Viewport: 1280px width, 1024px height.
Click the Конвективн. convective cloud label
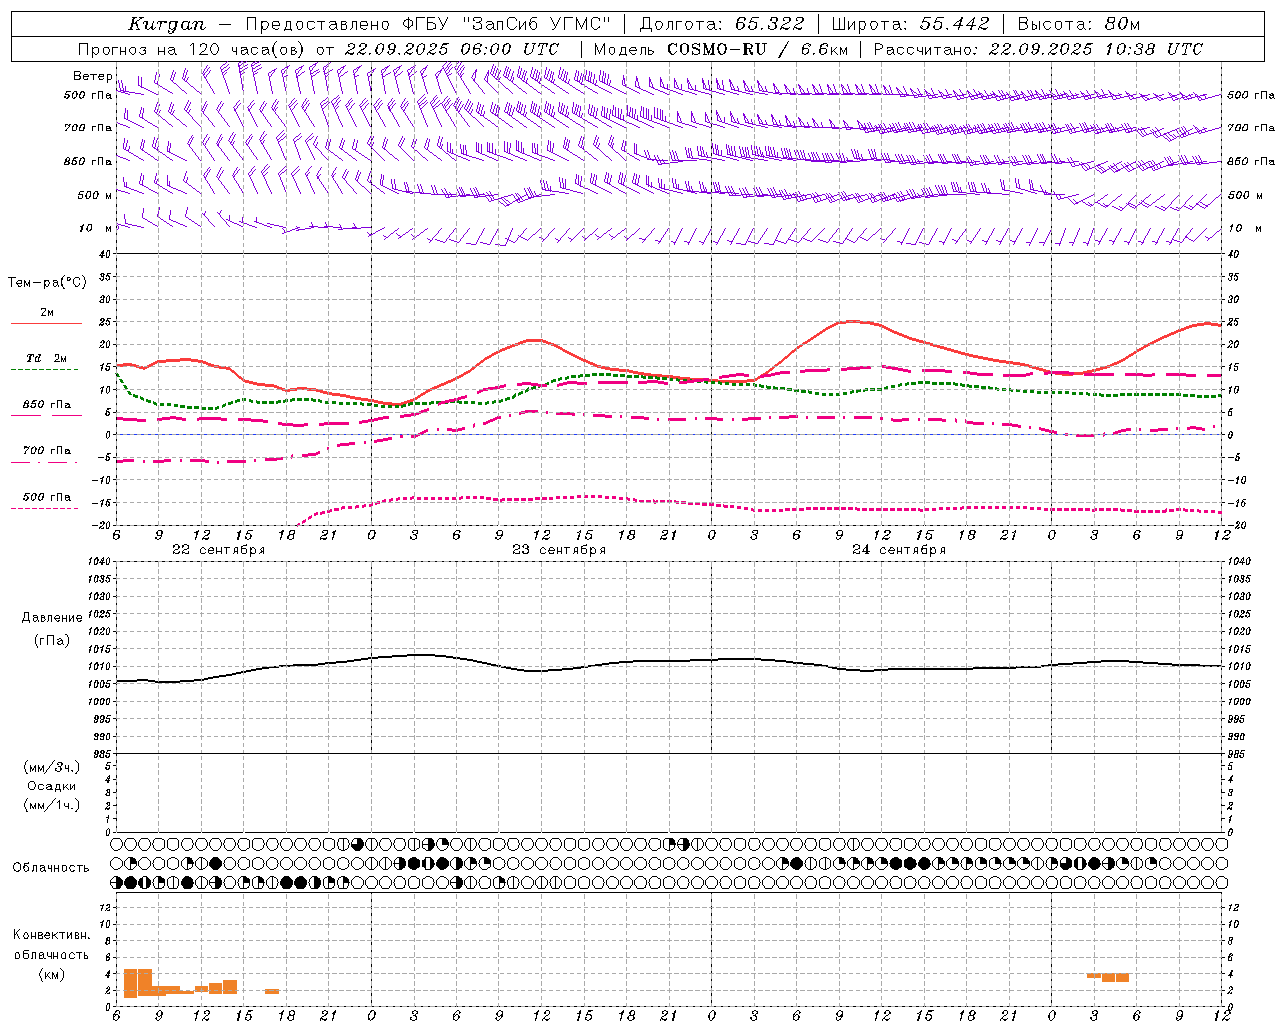click(x=51, y=935)
